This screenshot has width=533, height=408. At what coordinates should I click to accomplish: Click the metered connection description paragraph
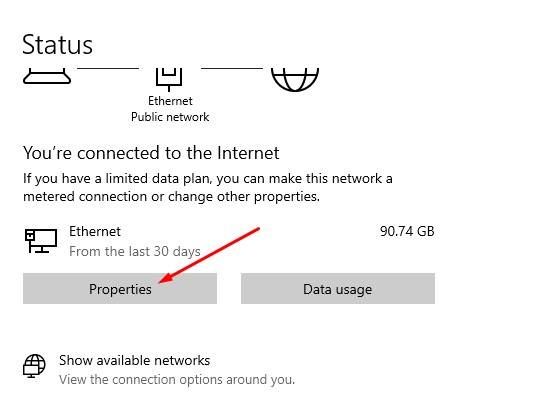(x=208, y=187)
